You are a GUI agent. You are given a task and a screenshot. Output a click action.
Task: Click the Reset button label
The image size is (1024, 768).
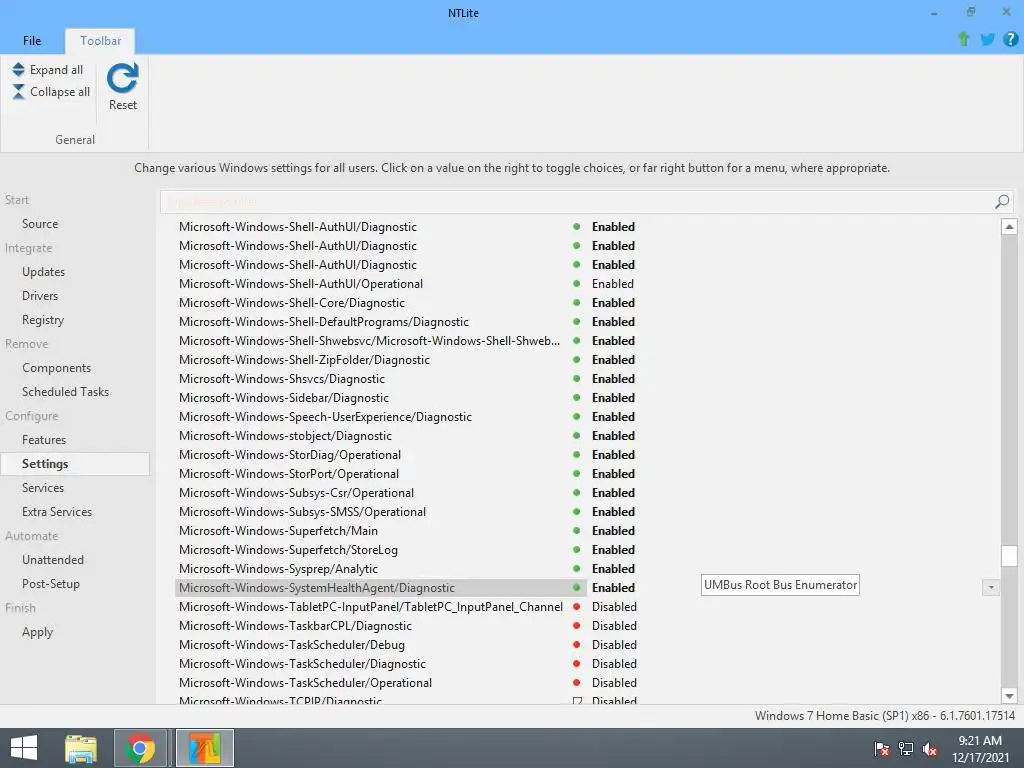click(x=123, y=104)
